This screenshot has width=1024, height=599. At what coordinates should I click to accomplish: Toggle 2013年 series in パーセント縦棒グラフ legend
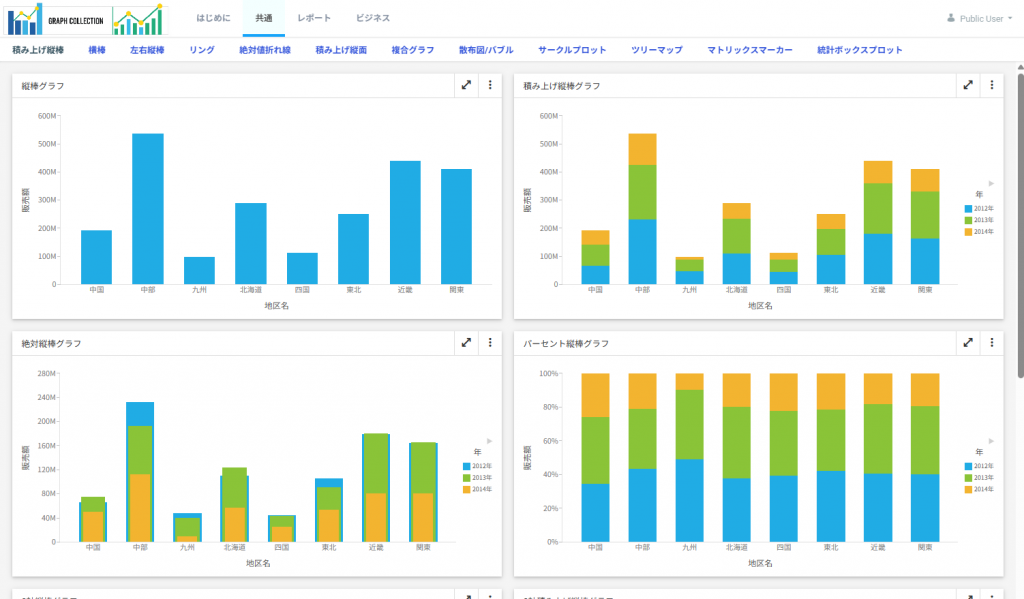pos(979,478)
